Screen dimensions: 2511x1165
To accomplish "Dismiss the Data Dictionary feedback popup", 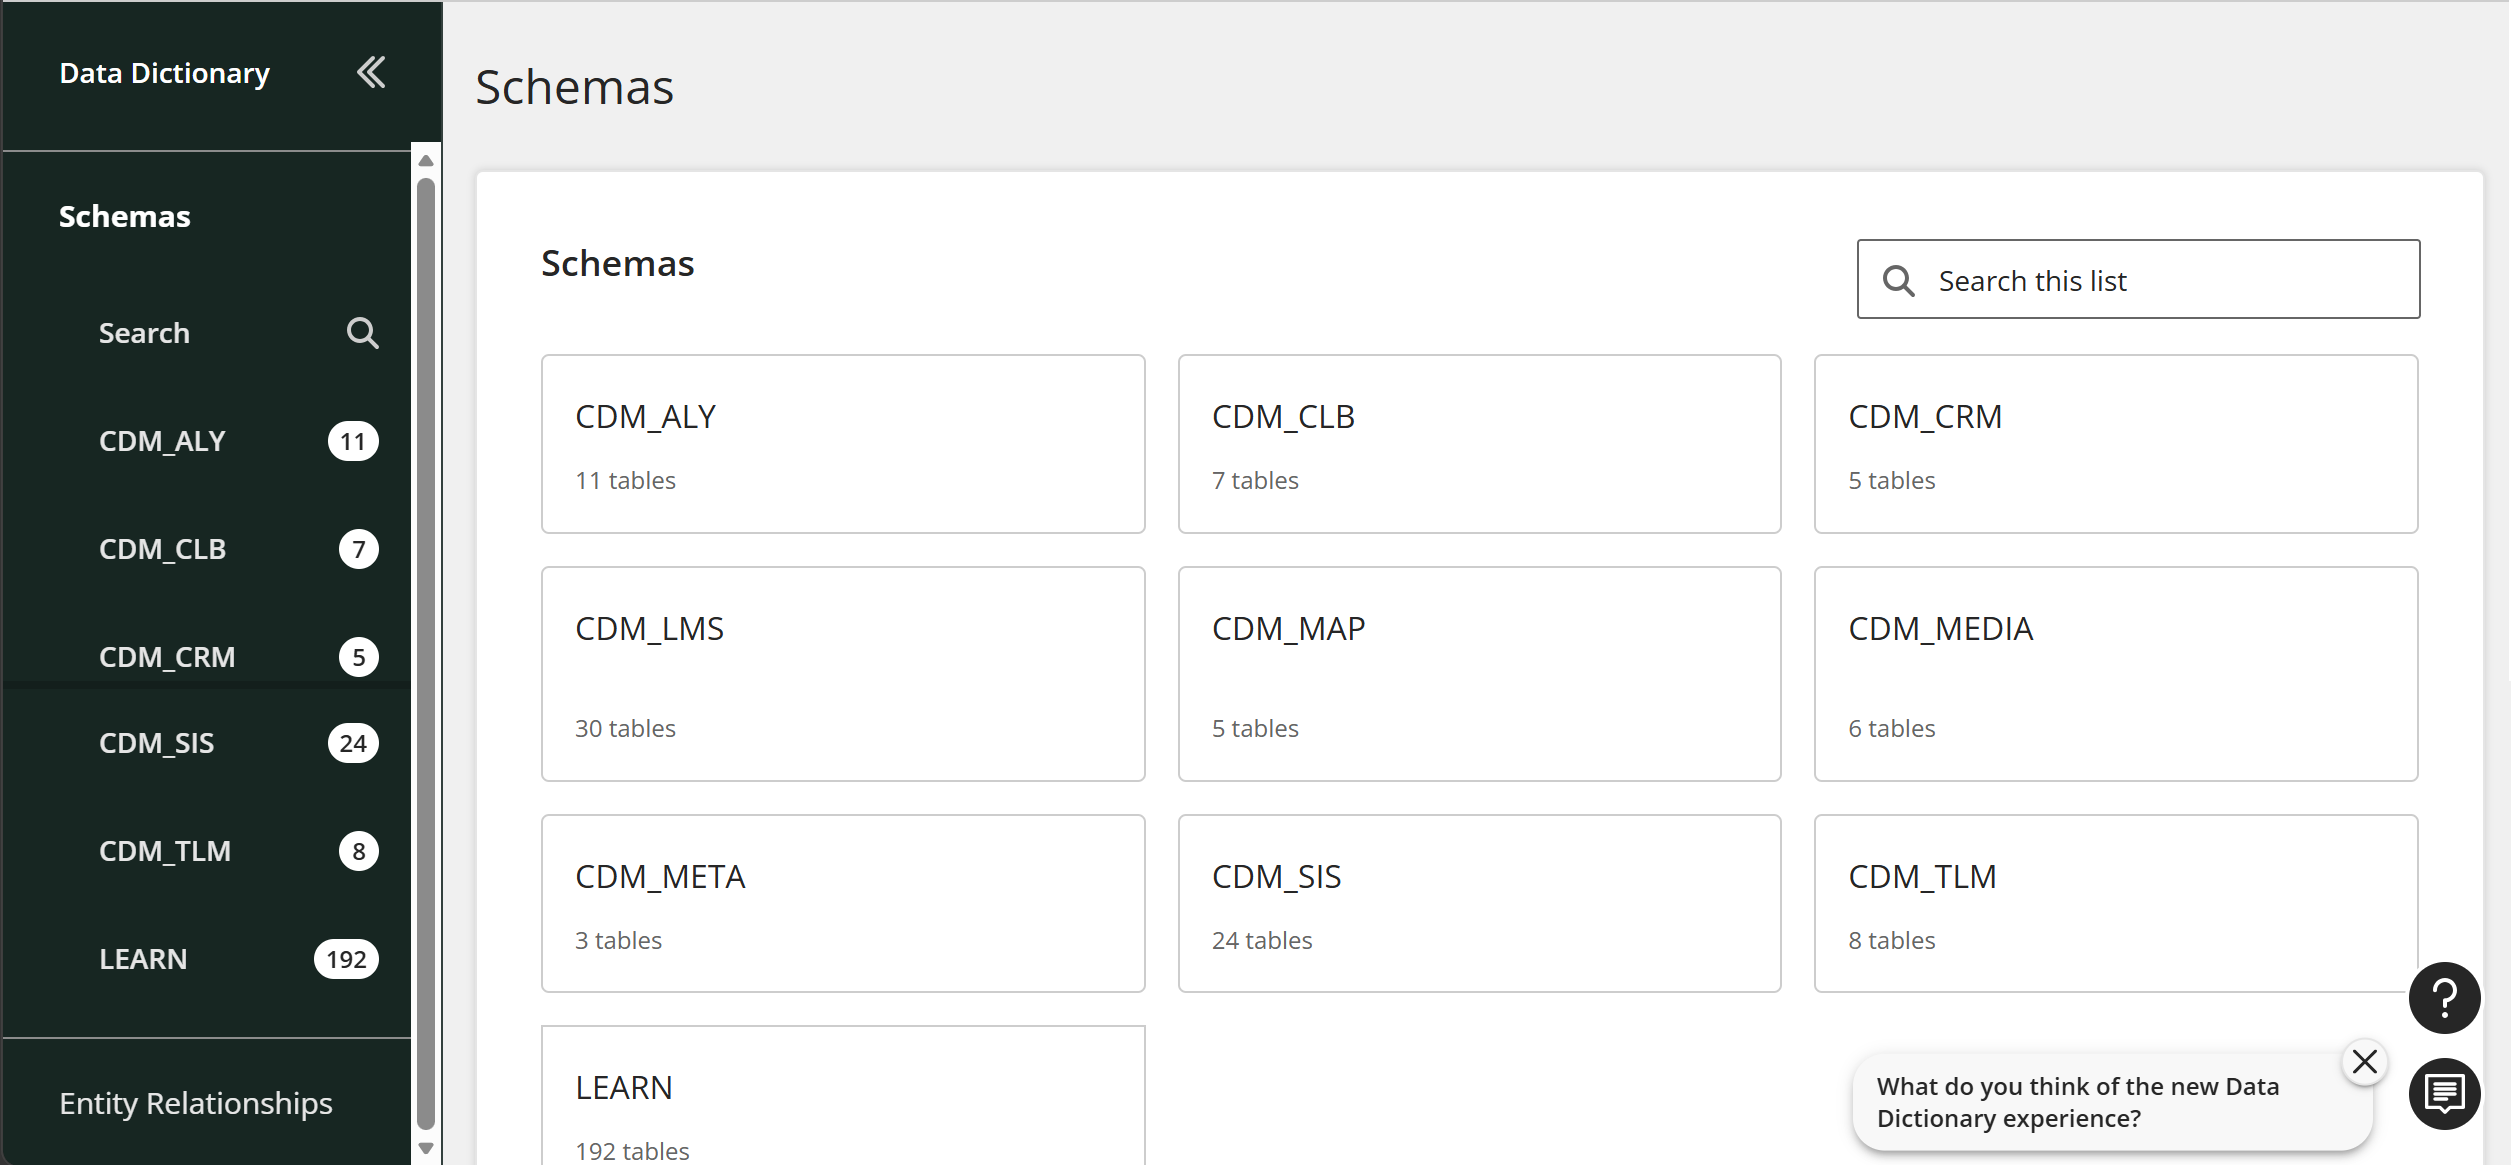I will (x=2364, y=1061).
